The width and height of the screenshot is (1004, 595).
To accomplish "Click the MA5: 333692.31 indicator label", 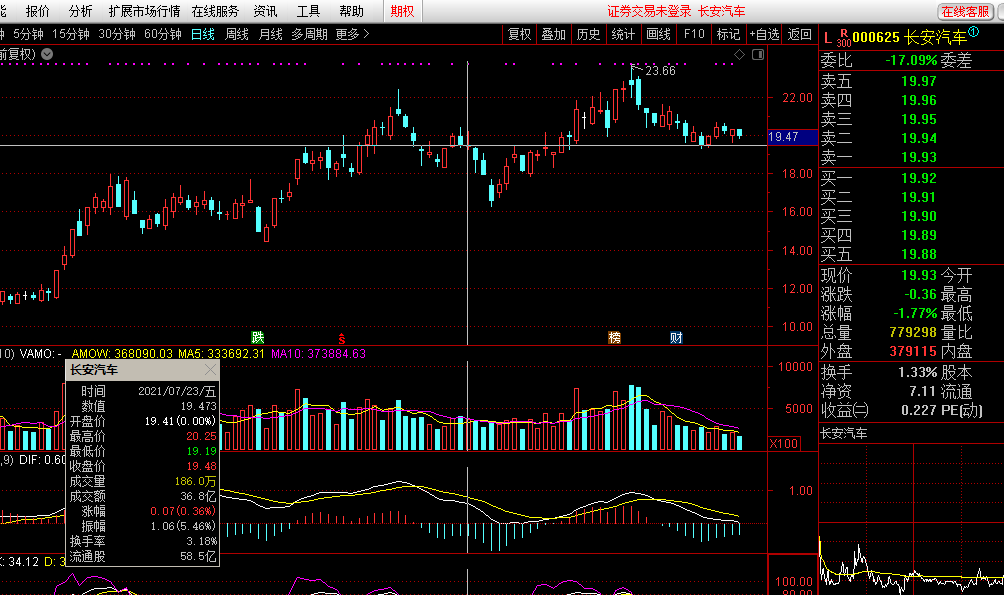I will tap(222, 354).
